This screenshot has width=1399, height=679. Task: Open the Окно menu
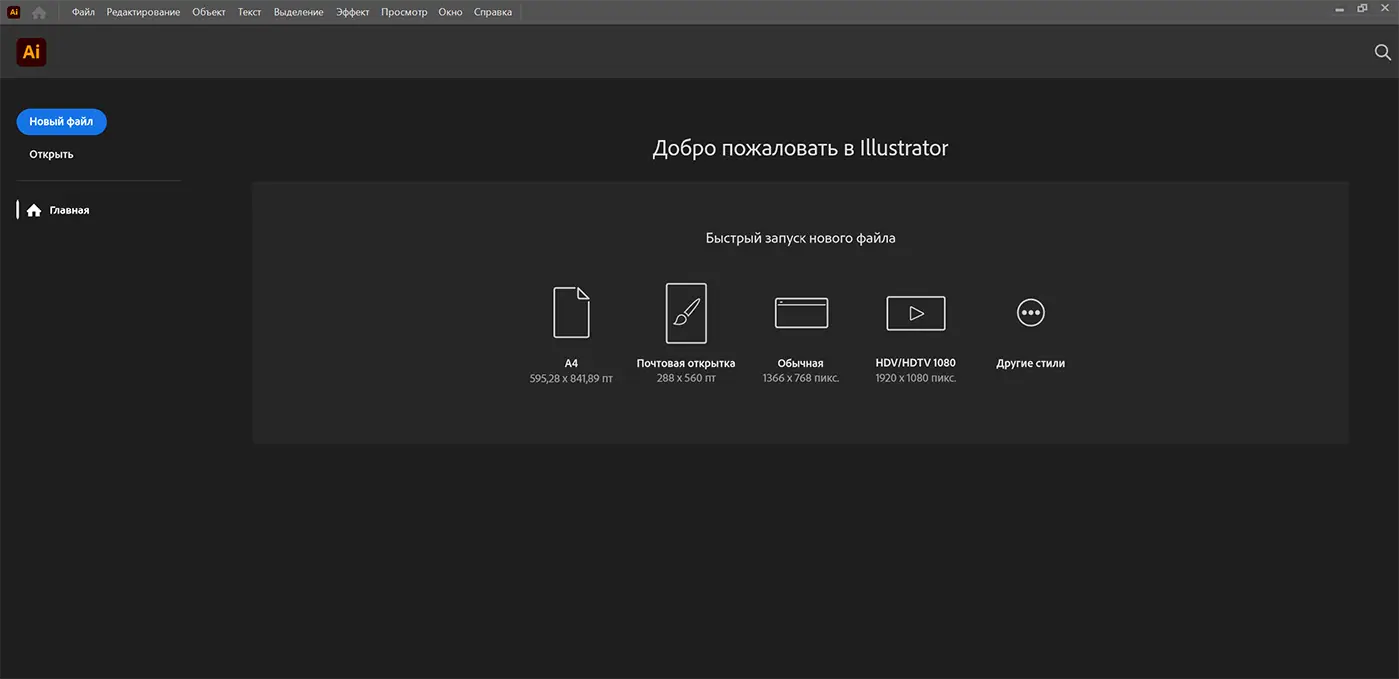click(x=450, y=12)
